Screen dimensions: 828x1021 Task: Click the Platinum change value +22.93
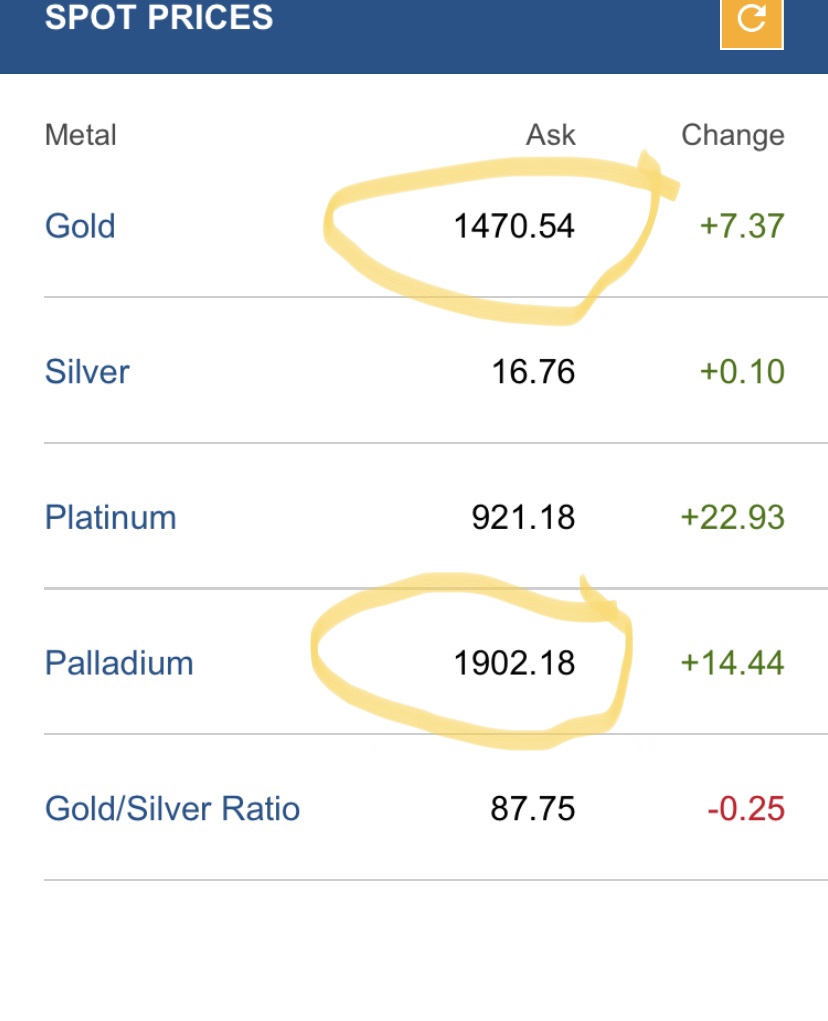pyautogui.click(x=732, y=518)
